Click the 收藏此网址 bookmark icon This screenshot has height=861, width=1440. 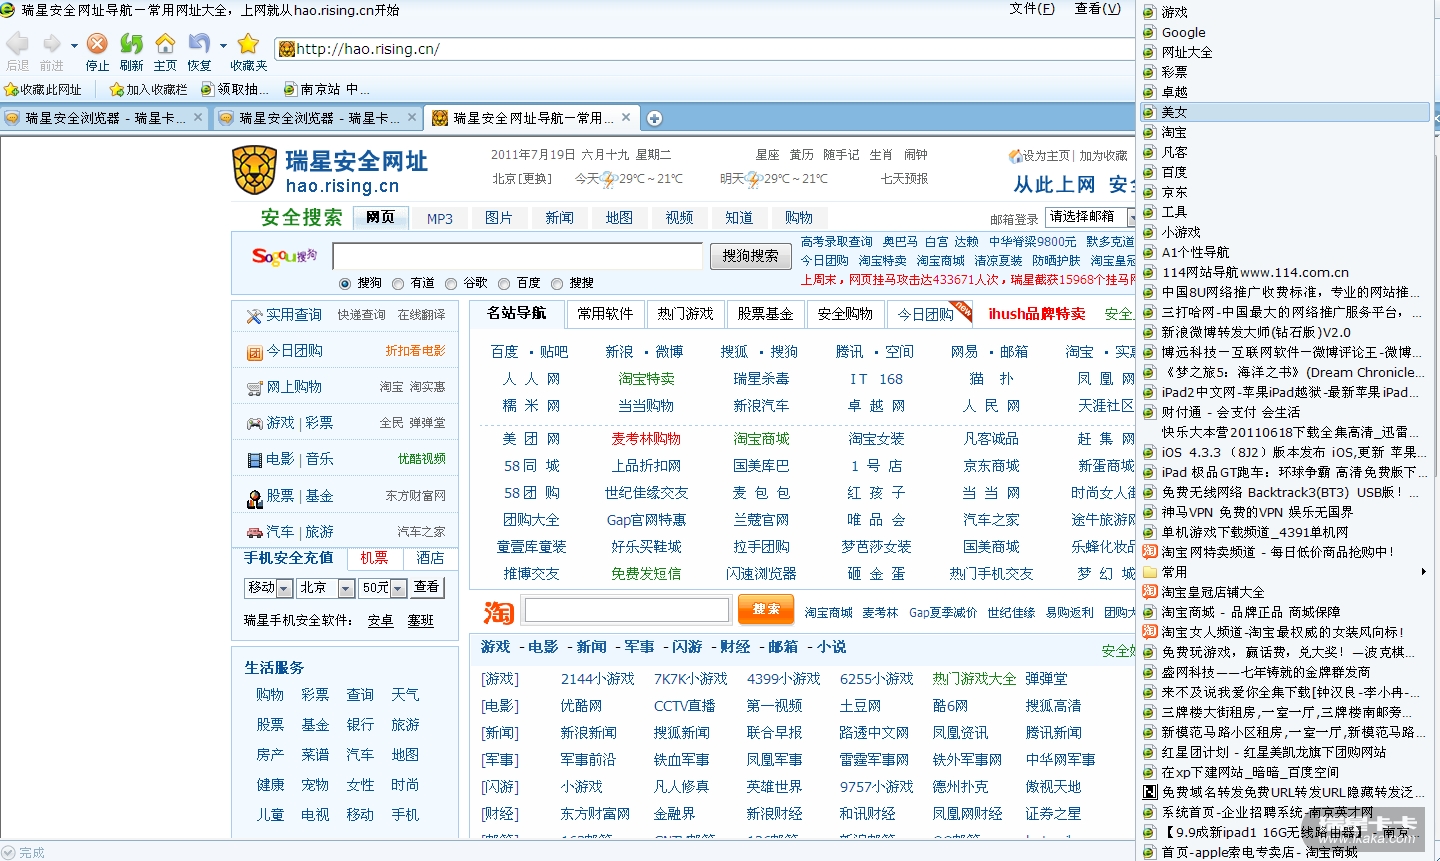[12, 89]
